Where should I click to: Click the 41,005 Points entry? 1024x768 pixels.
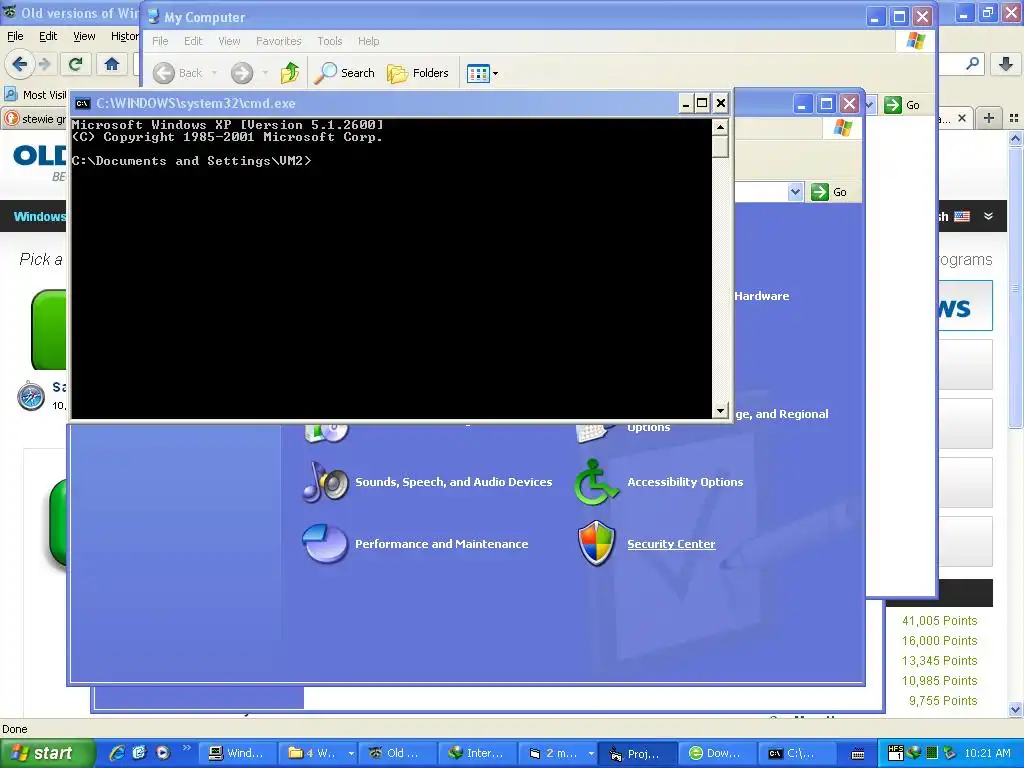[939, 620]
